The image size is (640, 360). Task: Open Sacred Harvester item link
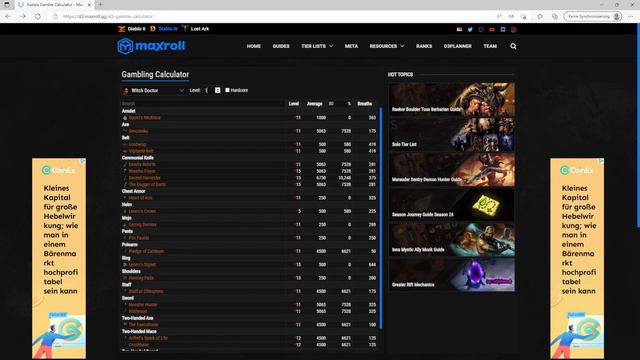point(144,178)
